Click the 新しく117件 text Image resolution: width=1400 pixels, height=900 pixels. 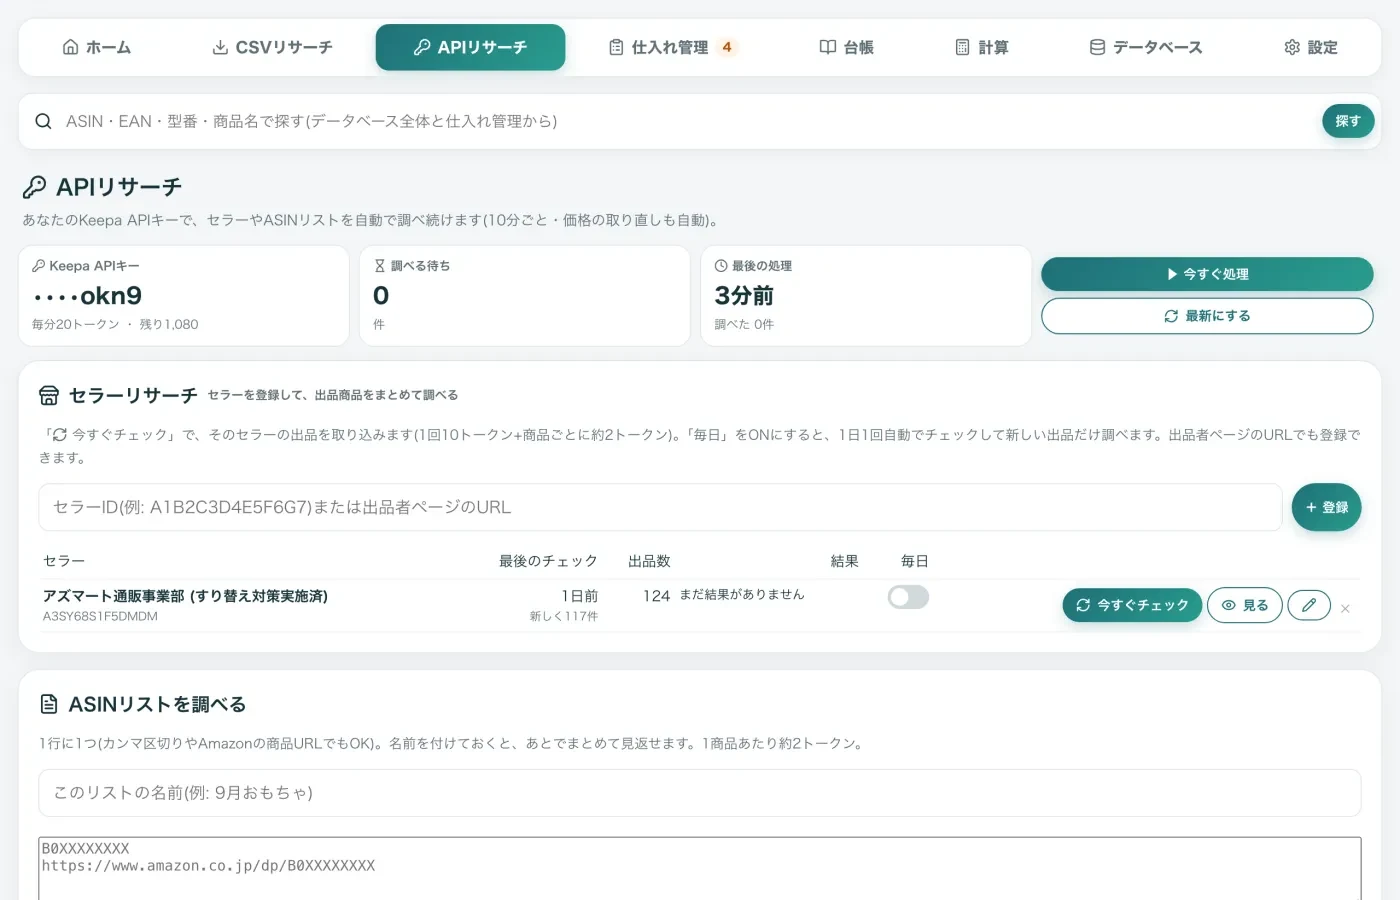564,616
